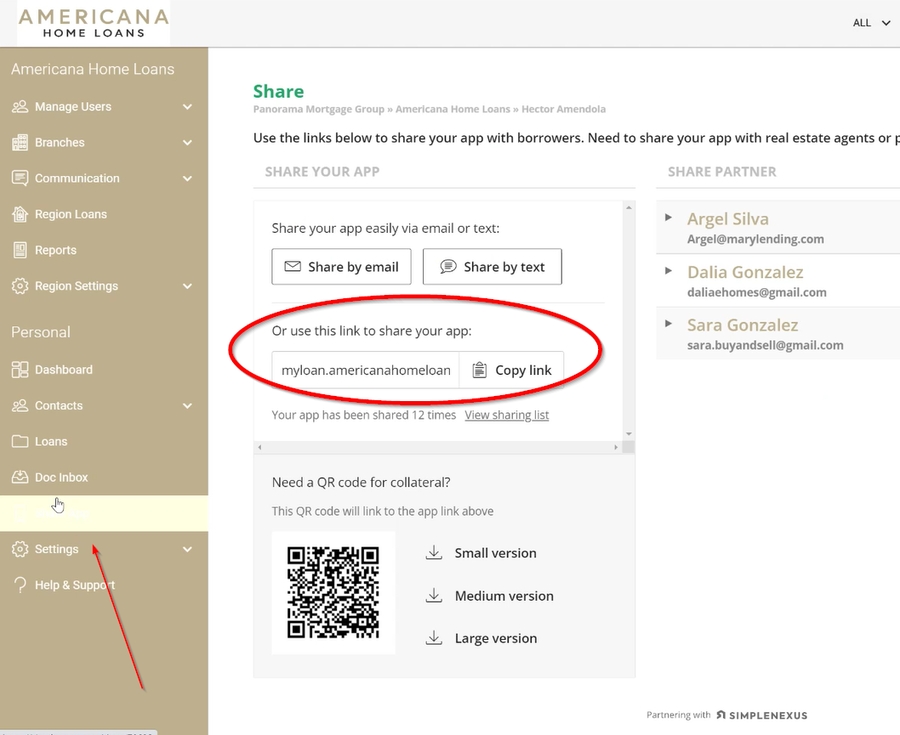Image resolution: width=900 pixels, height=735 pixels.
Task: Expand Argel Silva's partner entry
Action: pyautogui.click(x=668, y=219)
